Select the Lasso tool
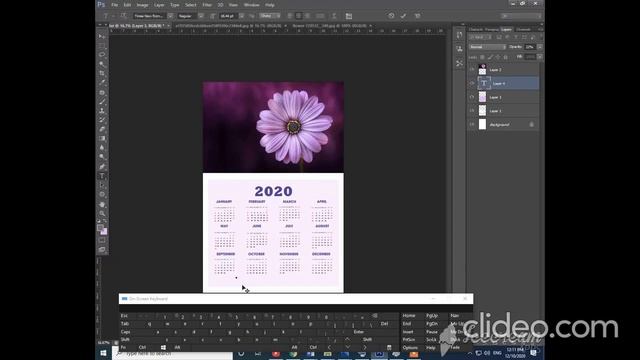640x360 pixels. click(x=102, y=55)
